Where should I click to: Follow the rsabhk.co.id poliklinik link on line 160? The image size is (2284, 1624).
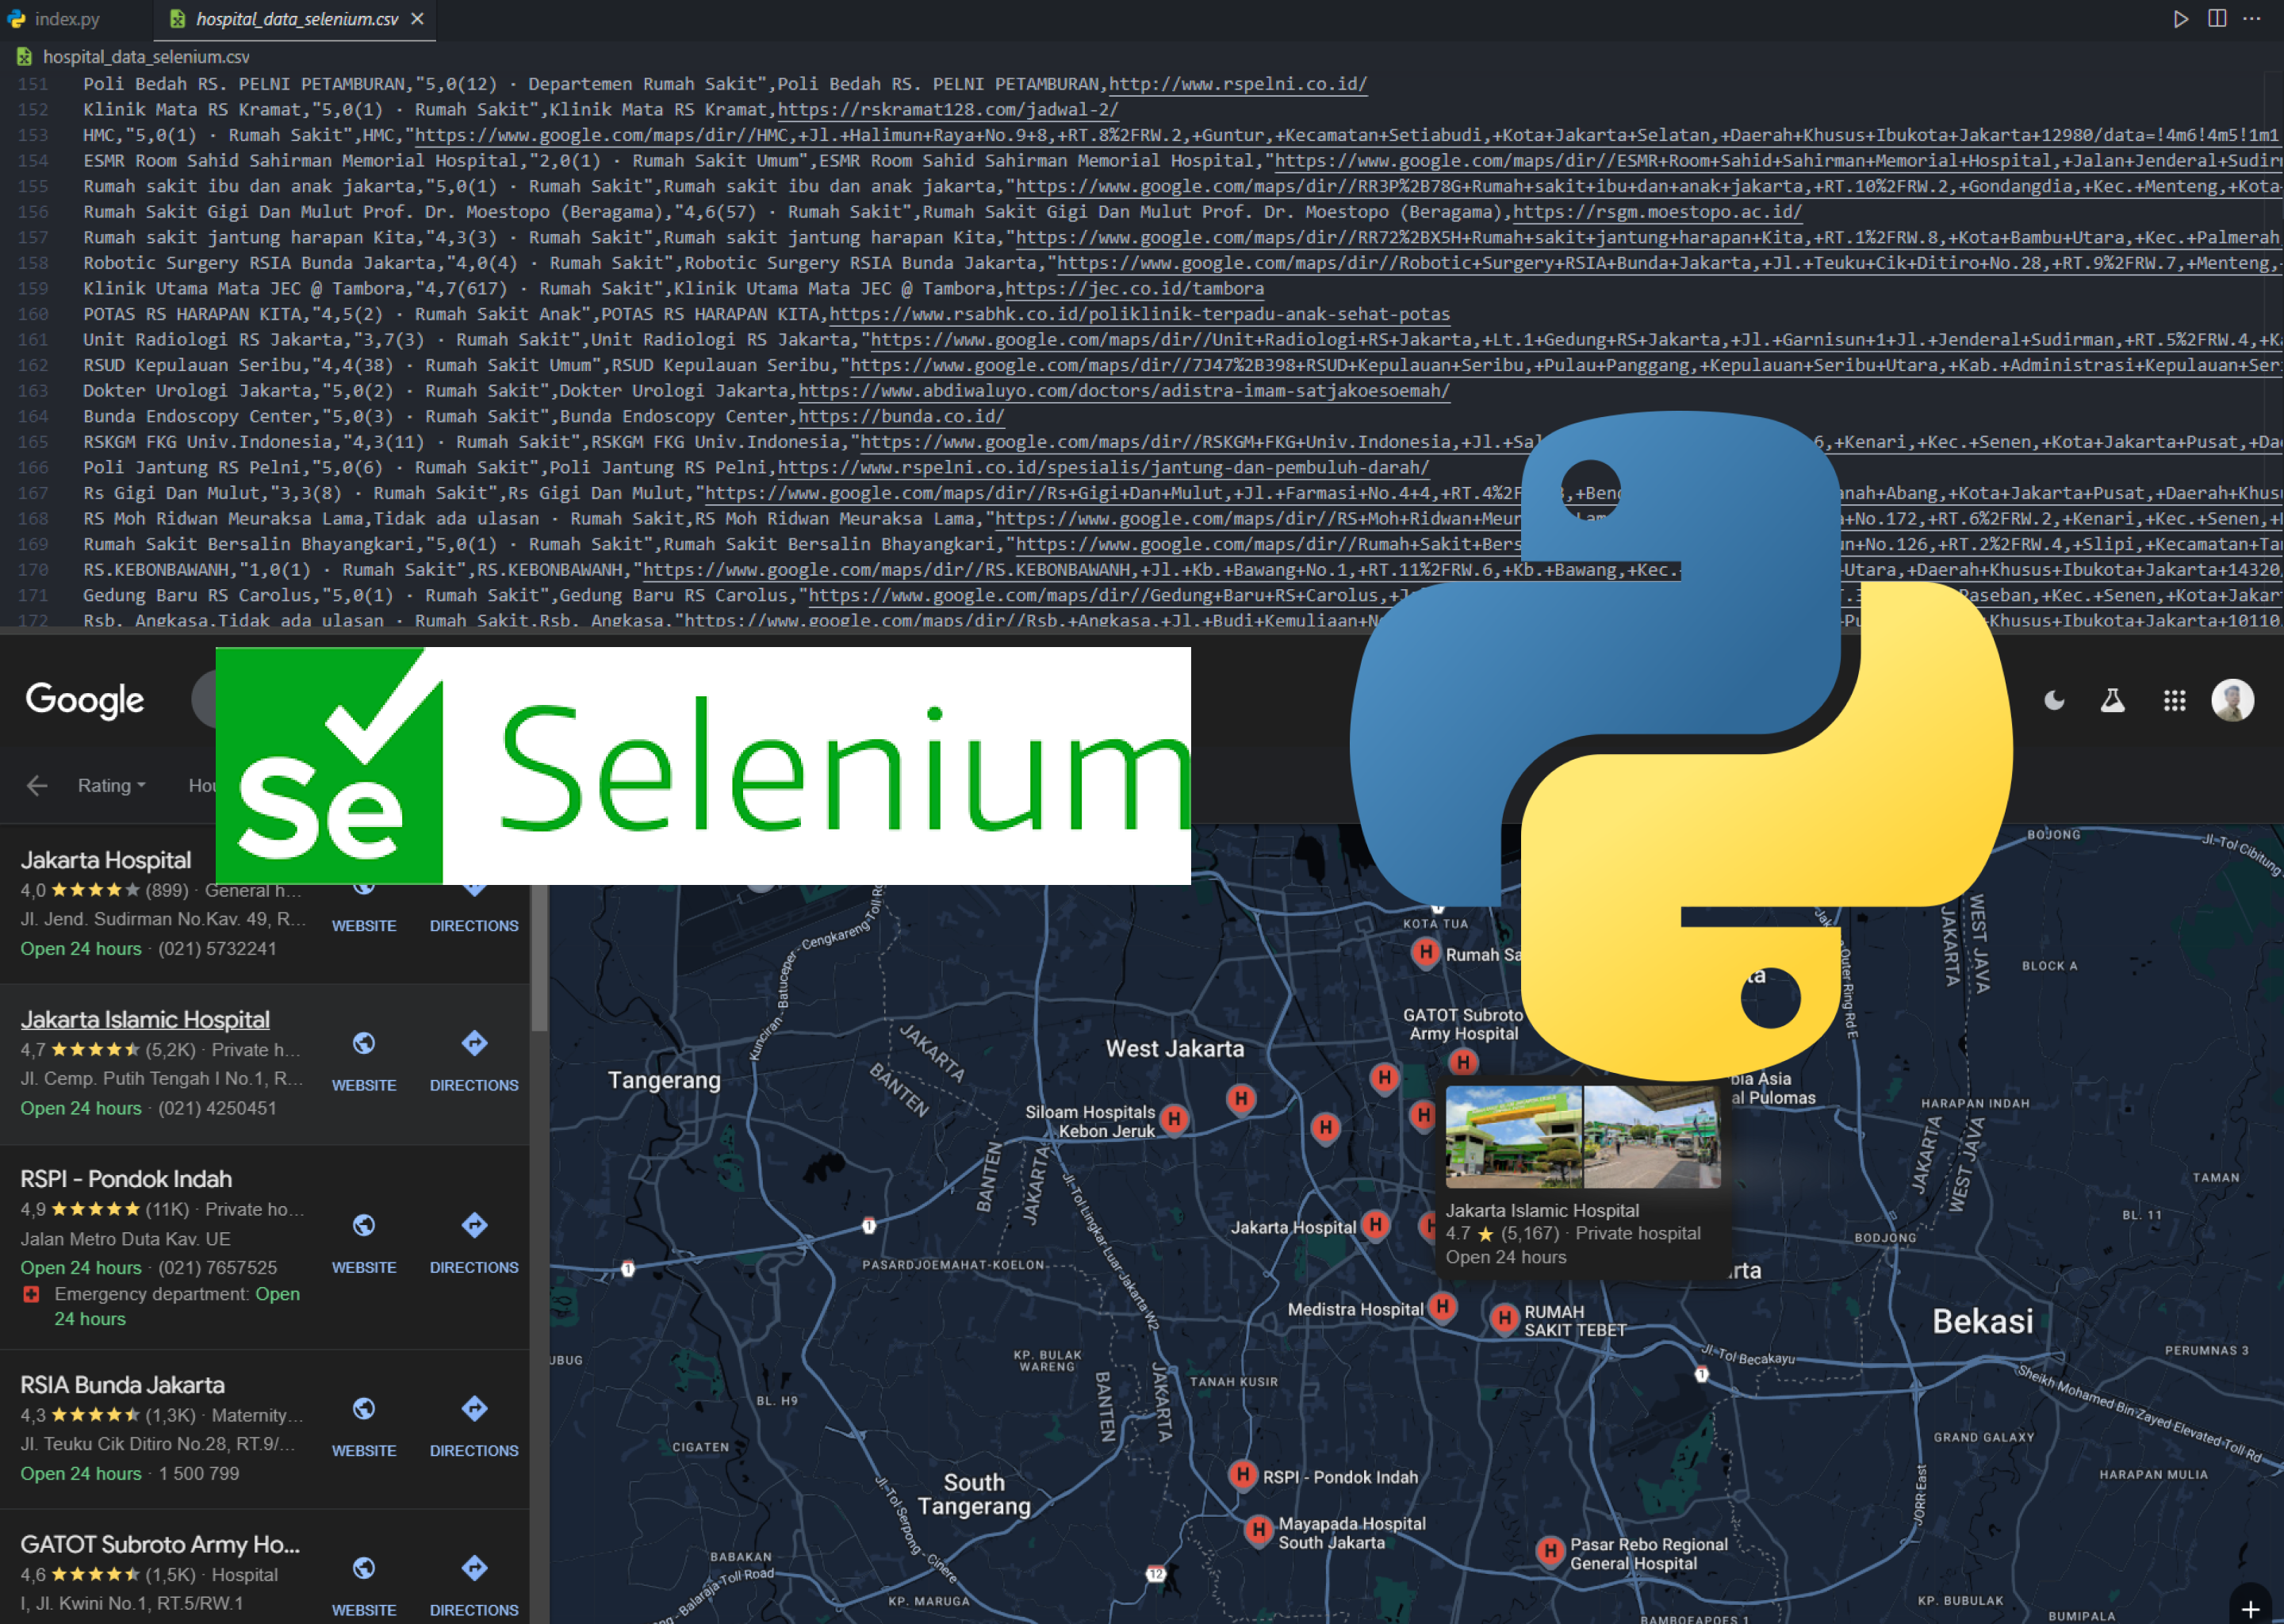click(x=1139, y=314)
